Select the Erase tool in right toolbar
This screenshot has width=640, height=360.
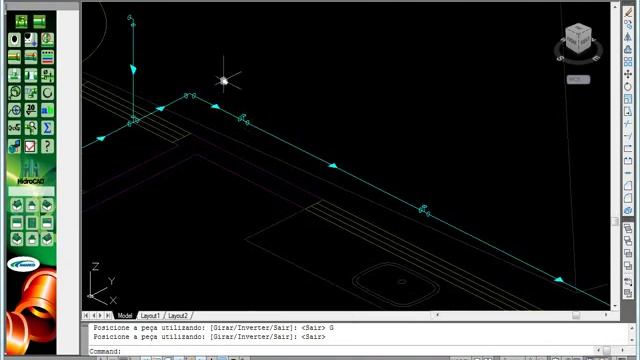[628, 12]
